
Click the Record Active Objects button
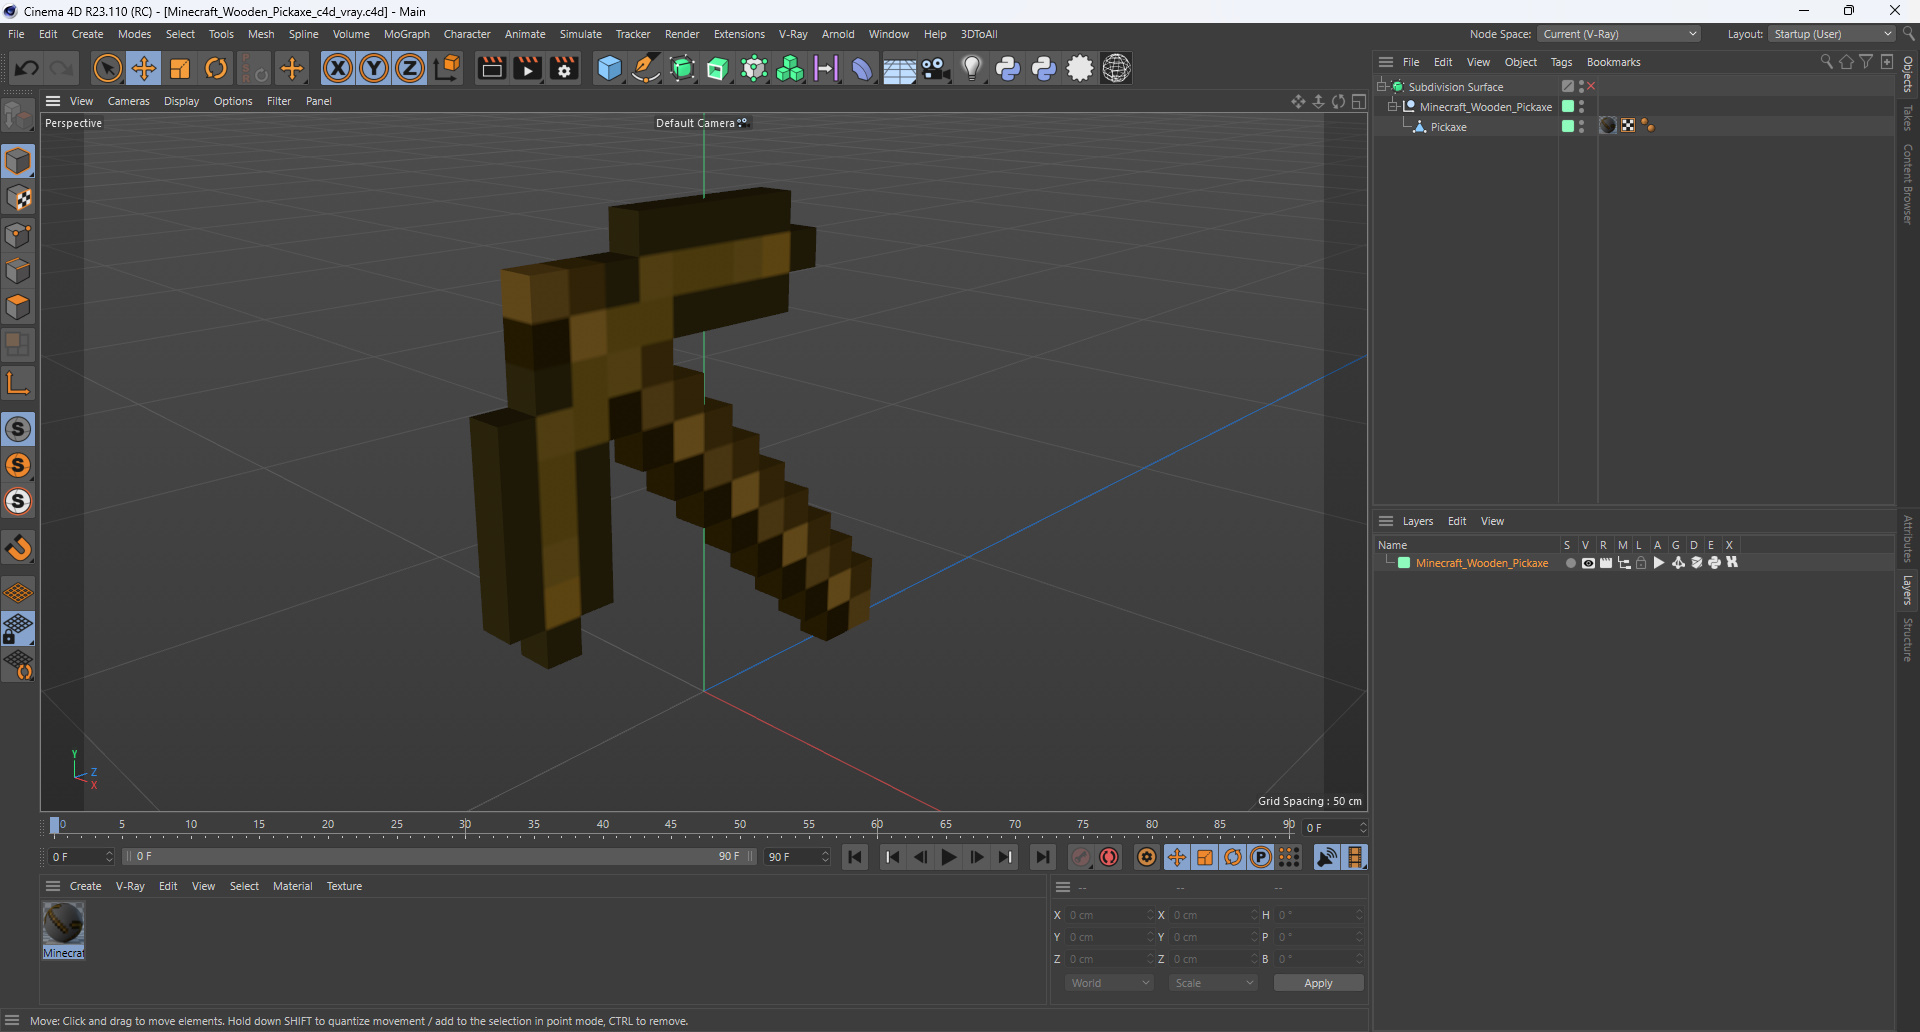pyautogui.click(x=1081, y=857)
